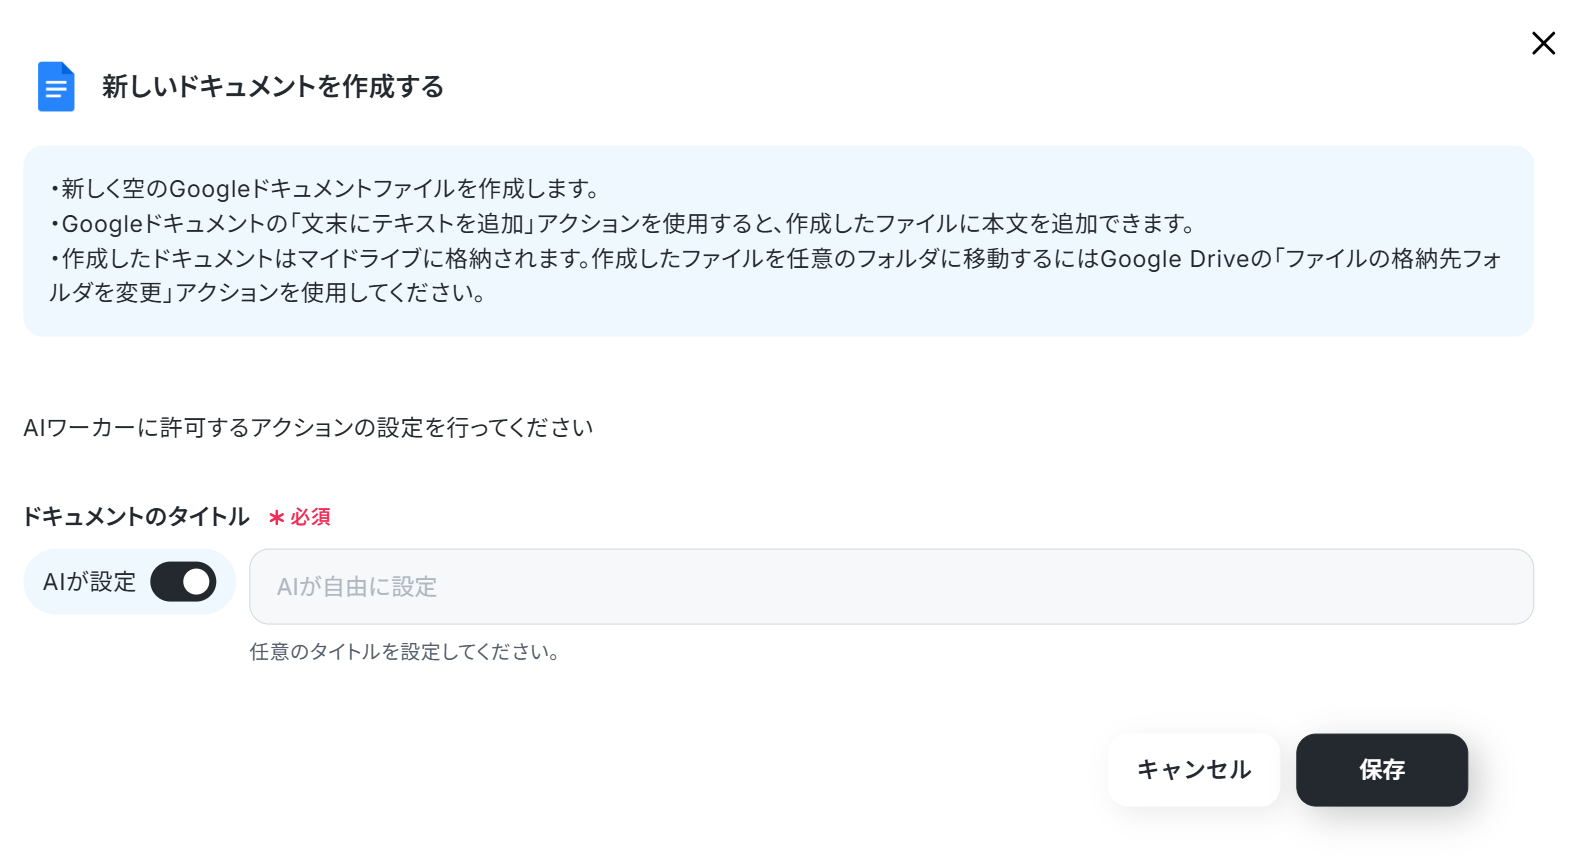Click the first bullet about 新しく空のGoogleドキュメント

tap(325, 189)
